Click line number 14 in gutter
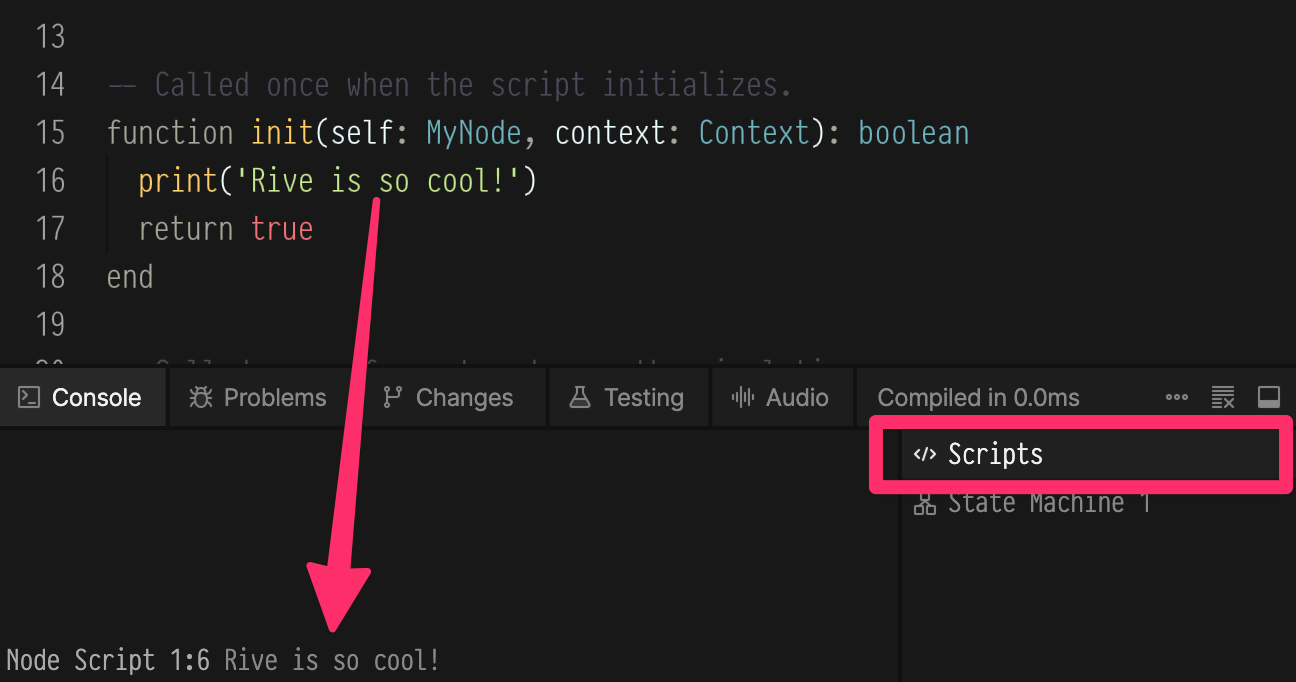1296x682 pixels. pos(50,85)
